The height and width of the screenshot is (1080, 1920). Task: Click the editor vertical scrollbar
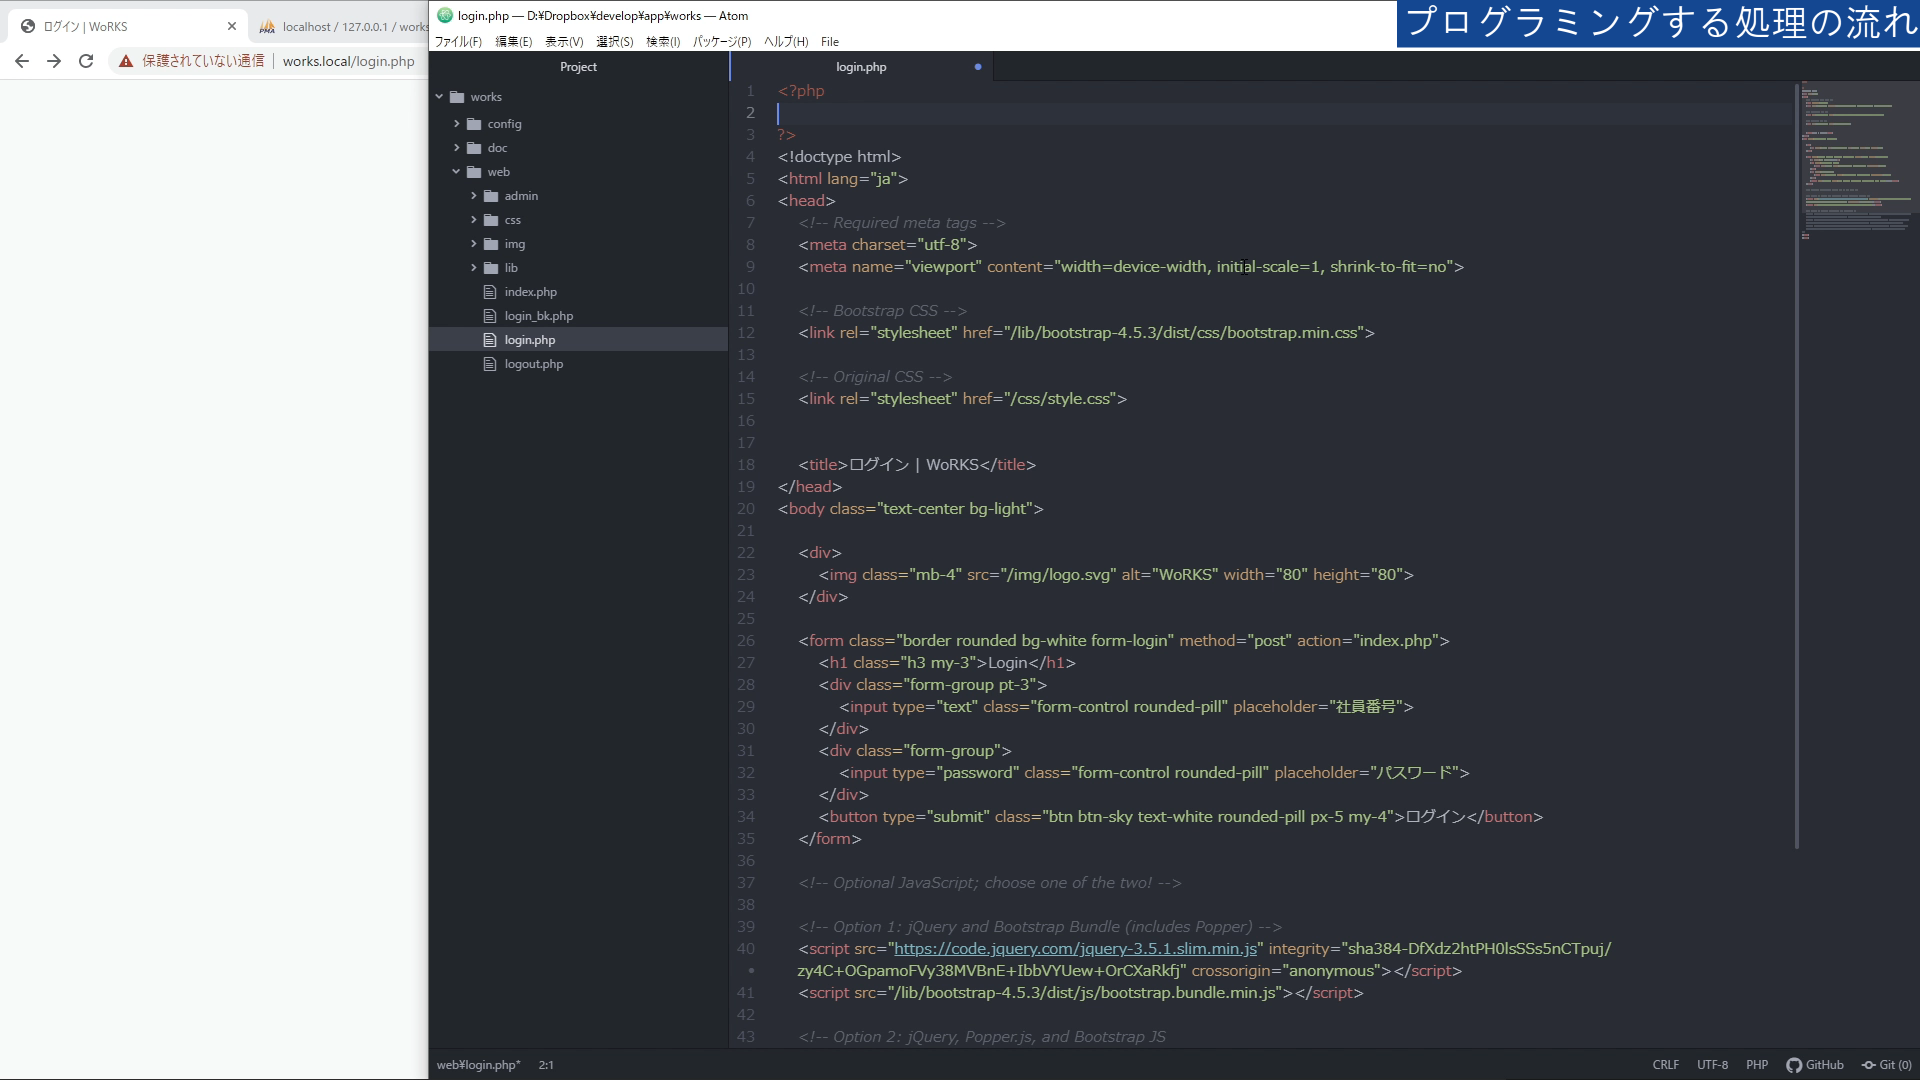(1797, 465)
